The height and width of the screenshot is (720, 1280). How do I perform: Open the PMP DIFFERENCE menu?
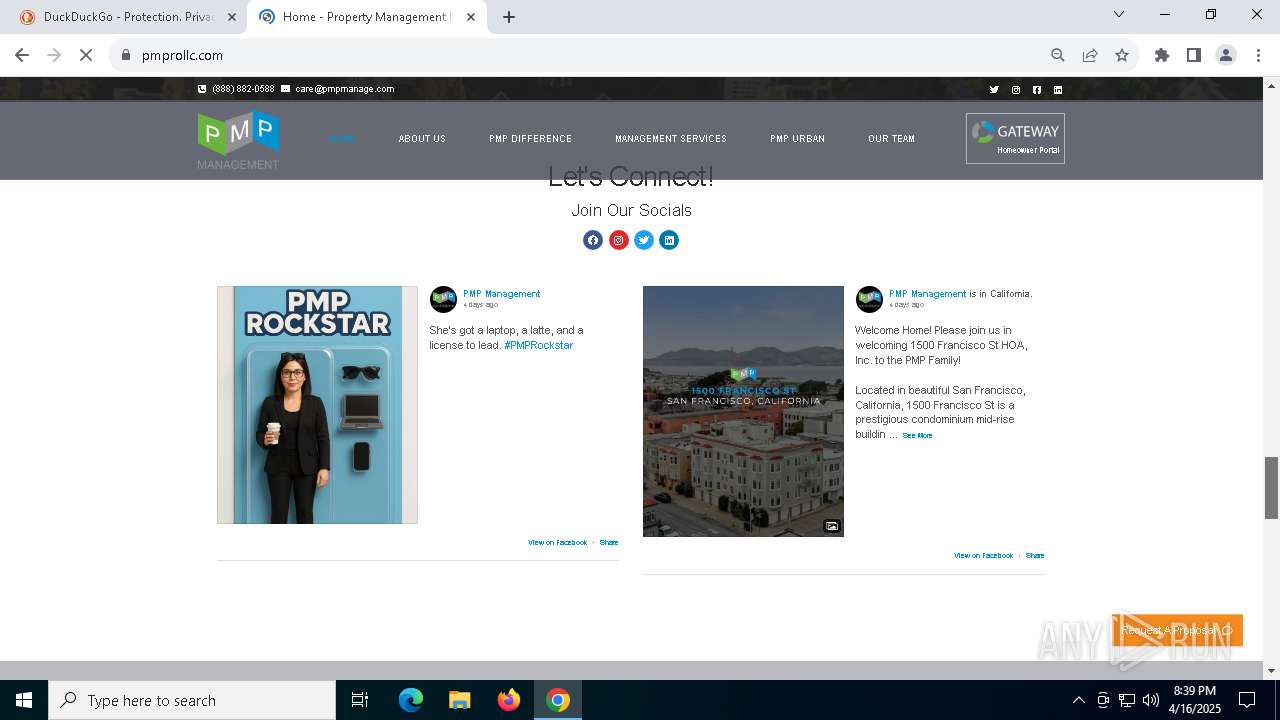pos(530,139)
